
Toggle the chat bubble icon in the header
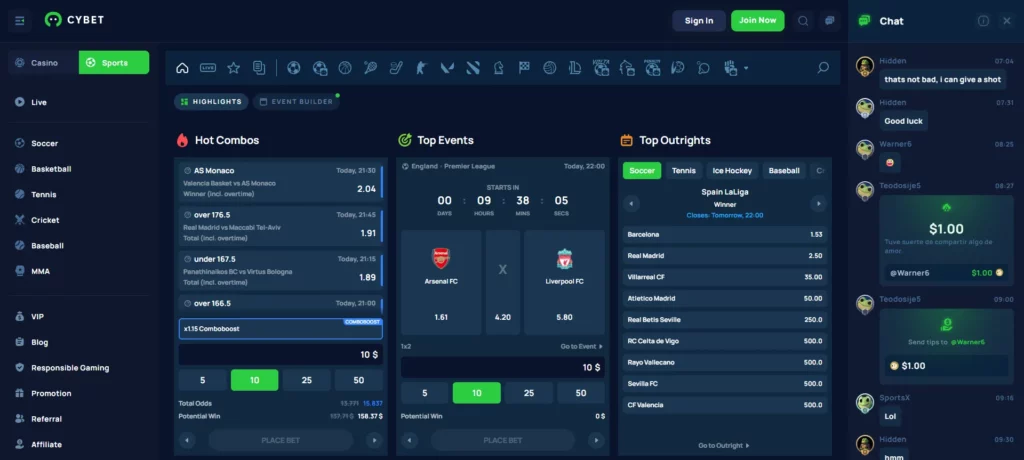coord(829,21)
